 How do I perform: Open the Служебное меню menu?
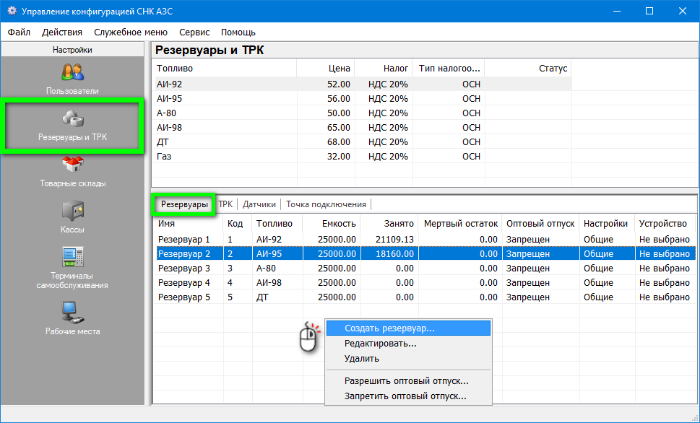(130, 32)
